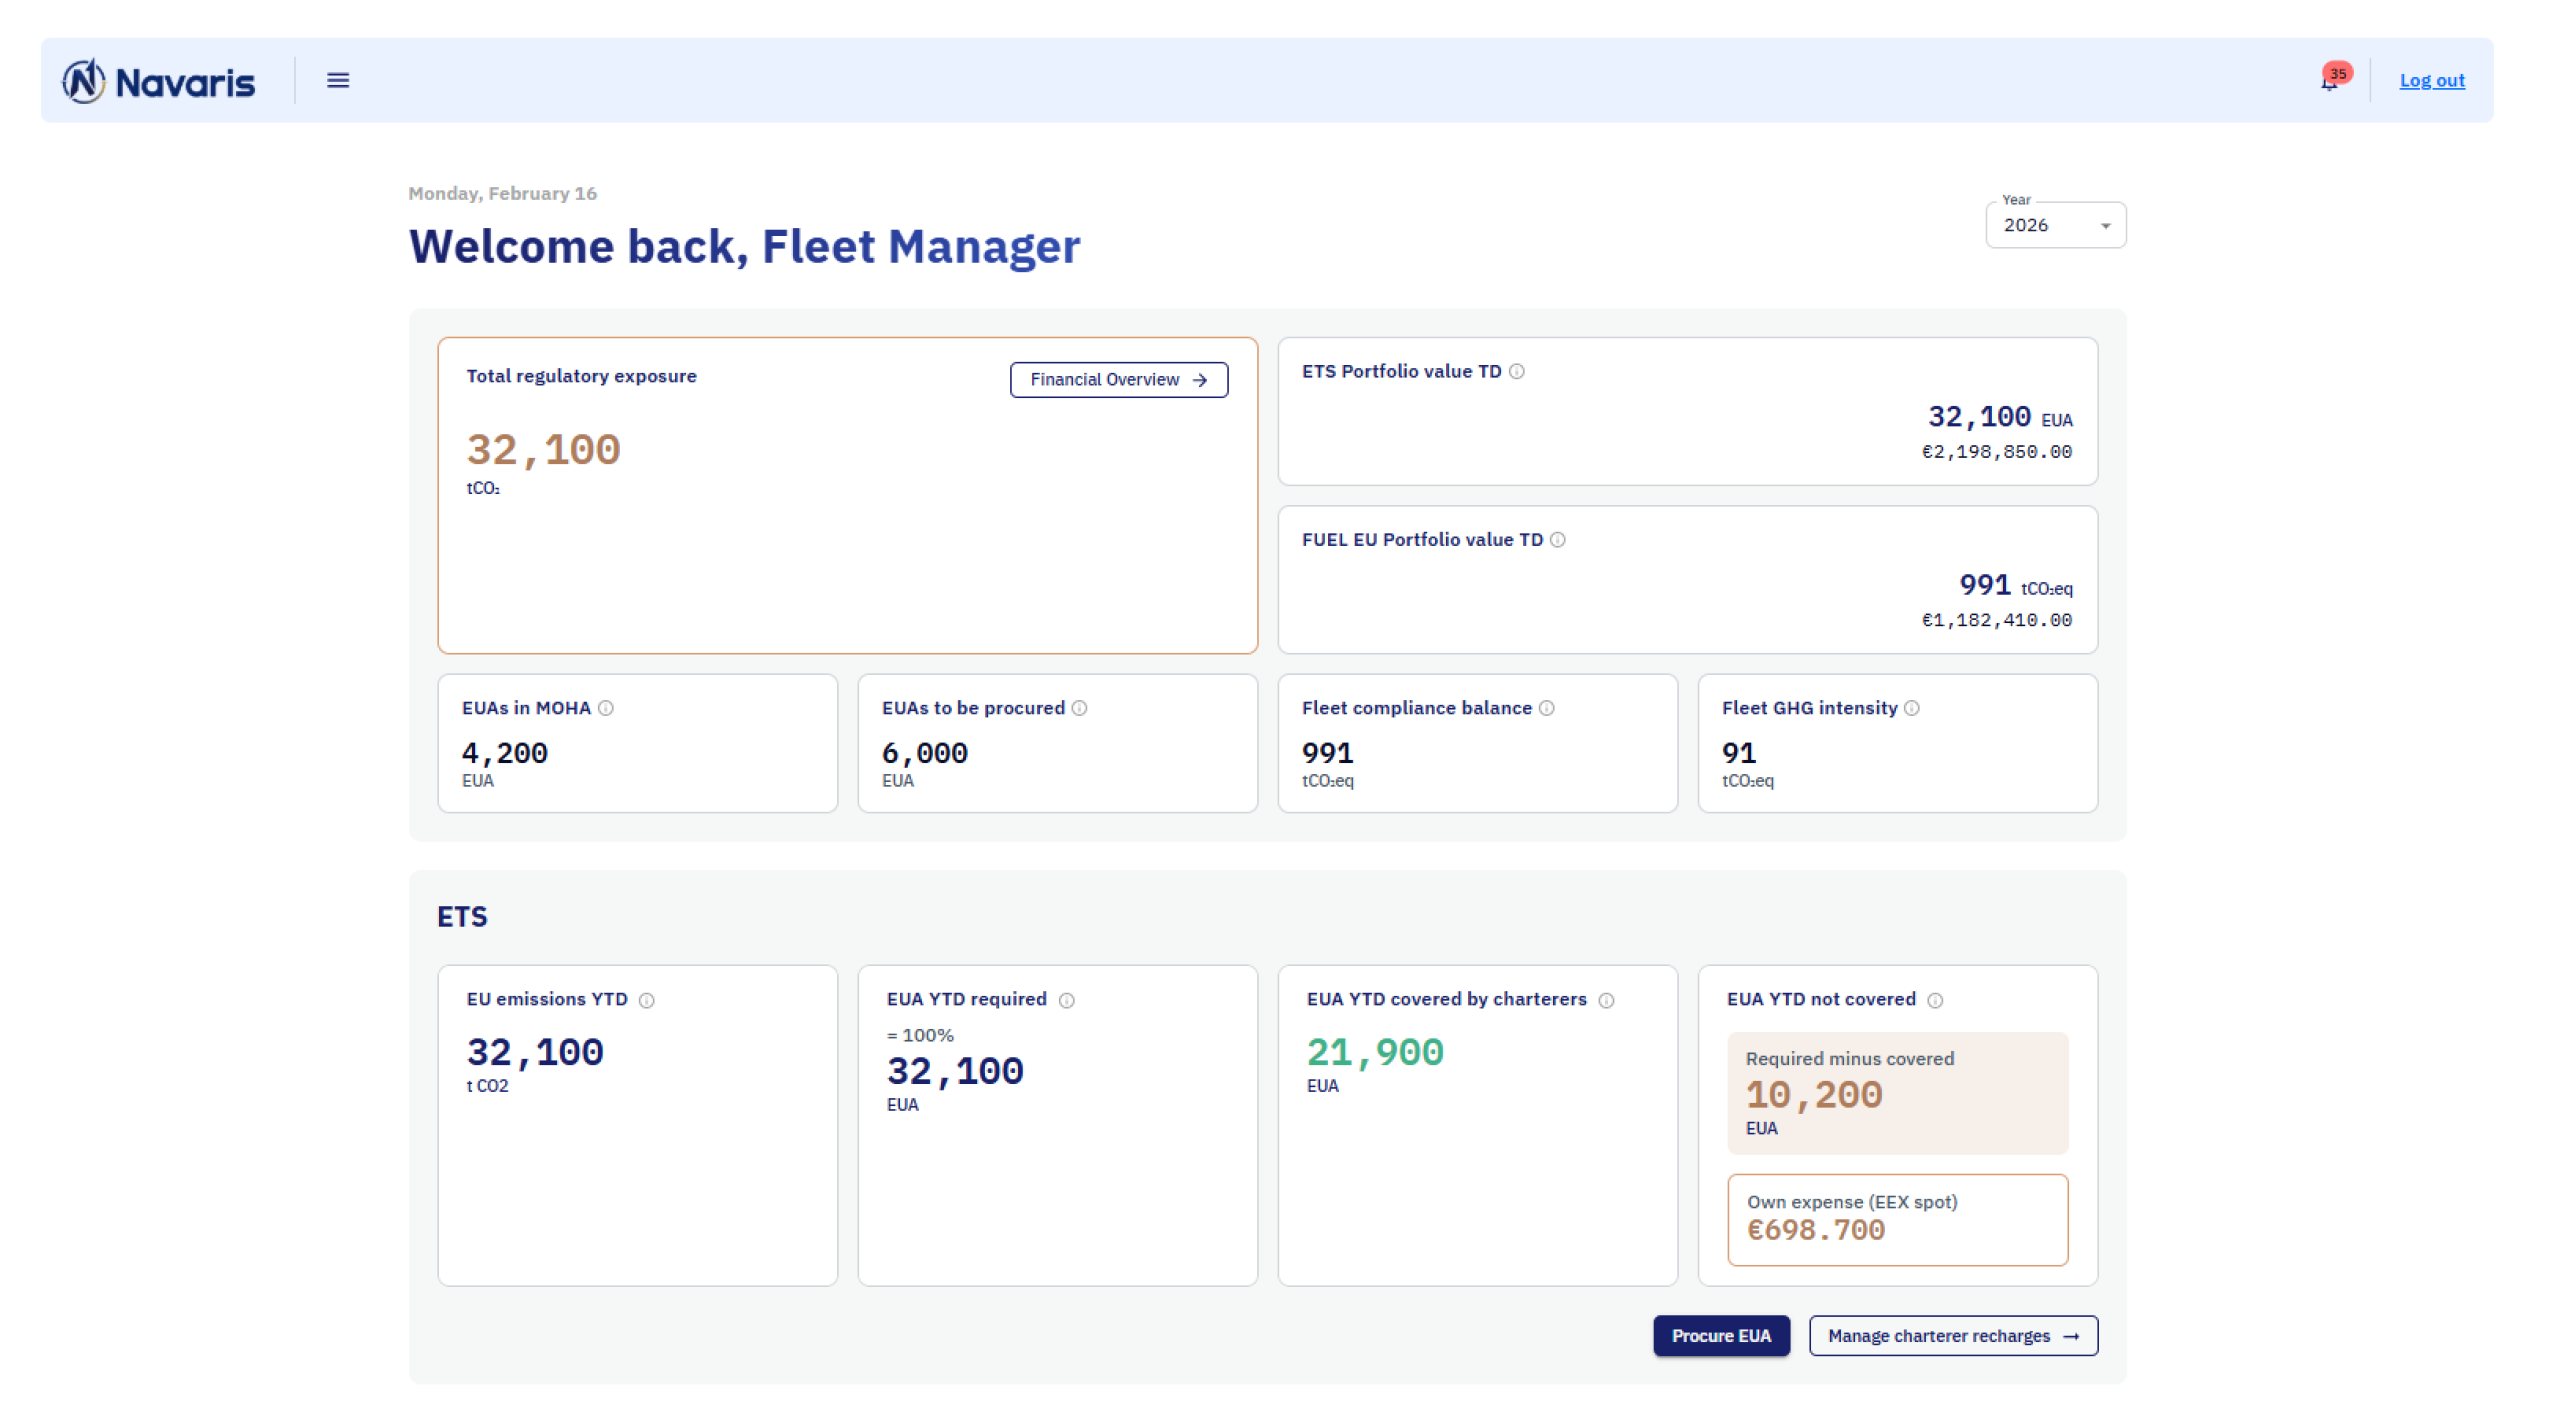The width and height of the screenshot is (2560, 1427).
Task: Click the notification bell icon
Action: pyautogui.click(x=2329, y=82)
